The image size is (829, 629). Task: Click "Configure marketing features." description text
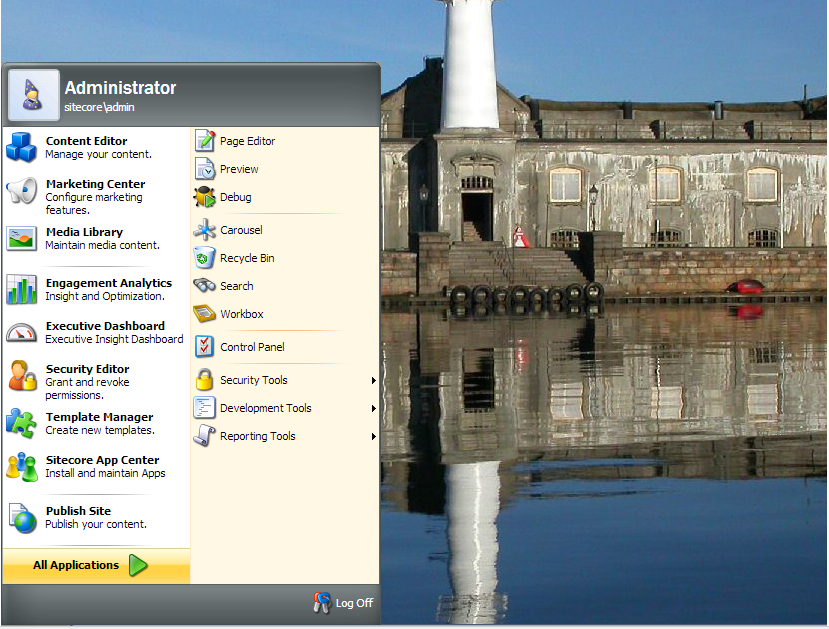[x=94, y=204]
